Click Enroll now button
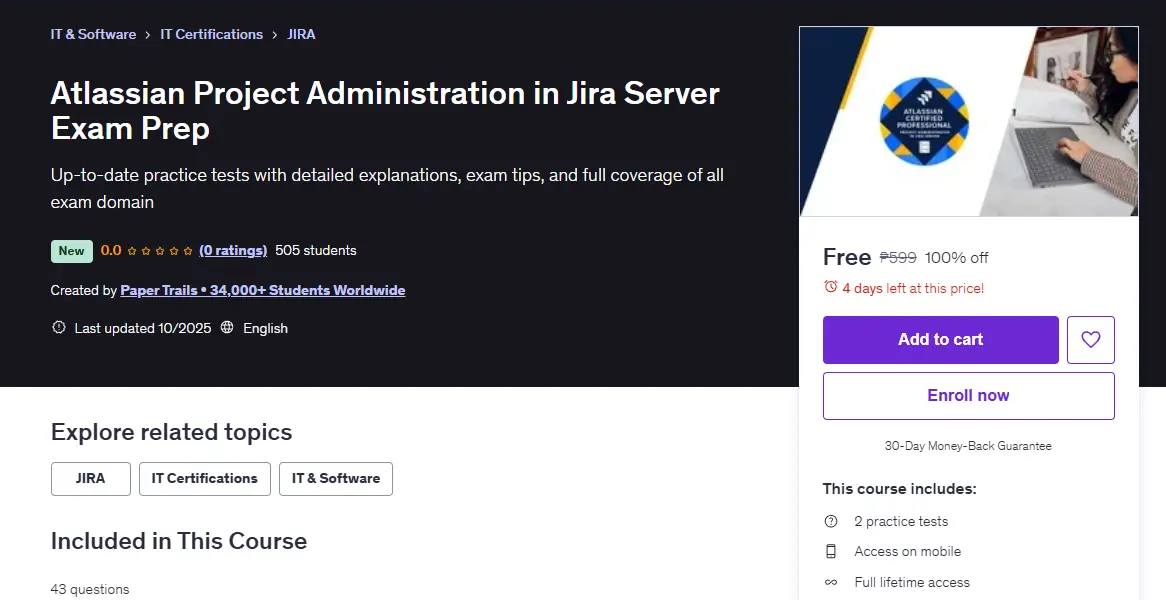The image size is (1166, 600). tap(968, 396)
